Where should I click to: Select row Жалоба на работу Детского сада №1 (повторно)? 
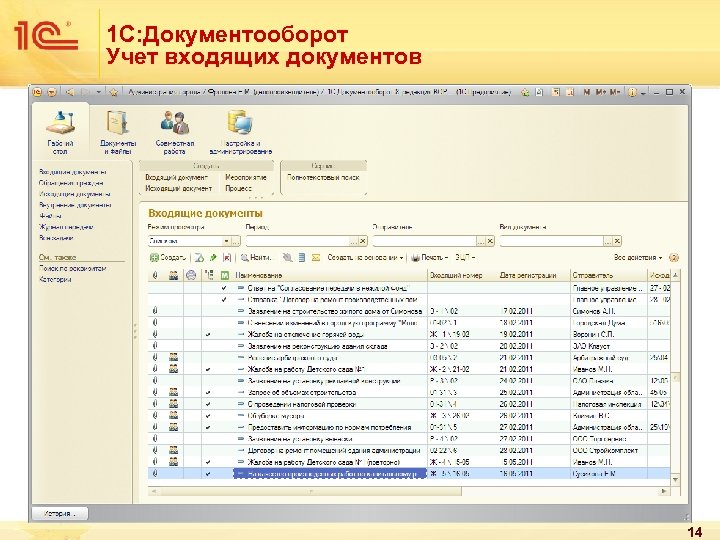point(409,462)
